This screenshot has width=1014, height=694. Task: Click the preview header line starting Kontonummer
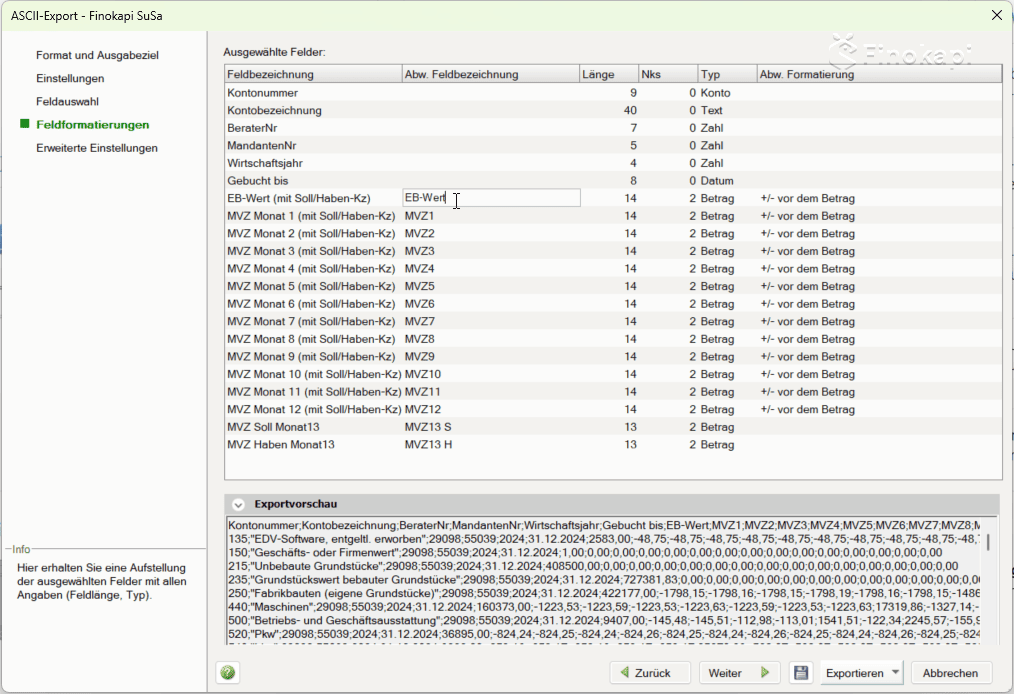coord(604,525)
